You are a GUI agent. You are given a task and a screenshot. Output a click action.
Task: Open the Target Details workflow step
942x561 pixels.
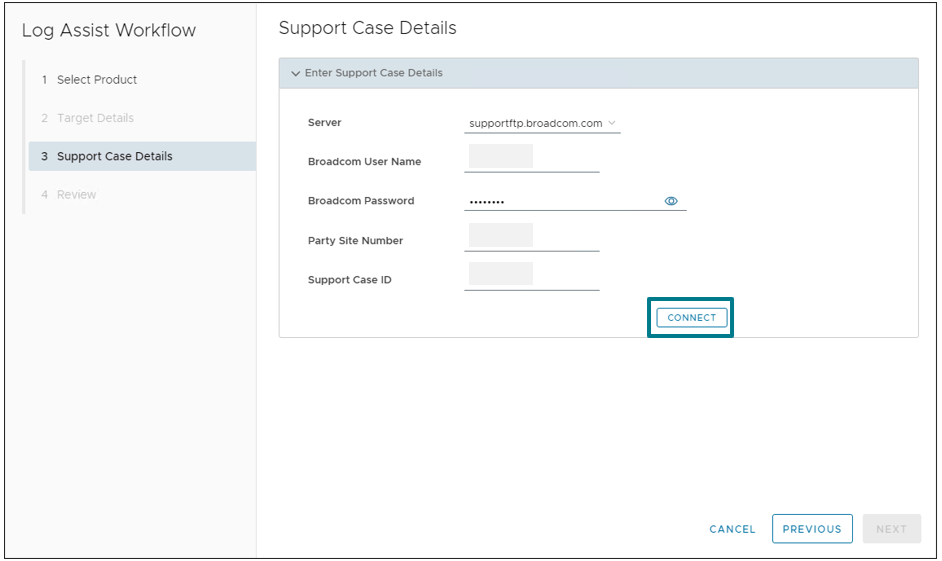(95, 118)
